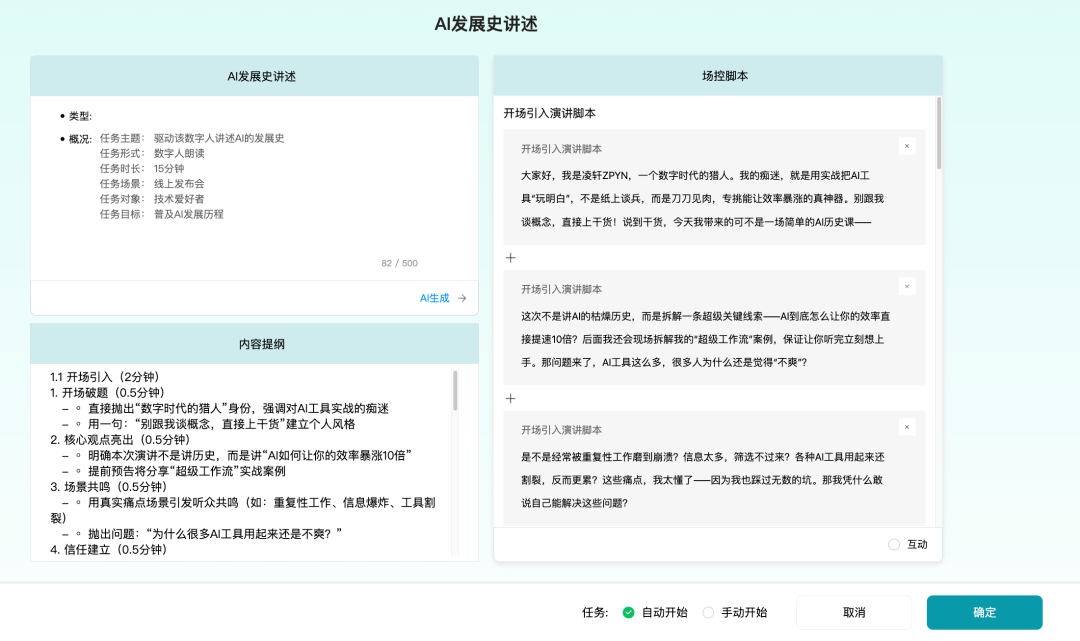Click the plus icon above the "是不是经常被重复性工作" card

(511, 398)
